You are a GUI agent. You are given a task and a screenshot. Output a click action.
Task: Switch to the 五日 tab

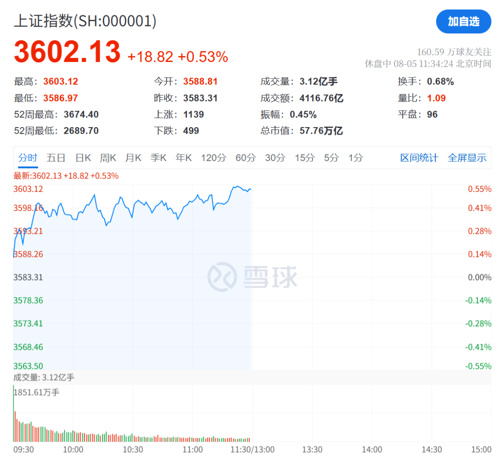[x=56, y=158]
